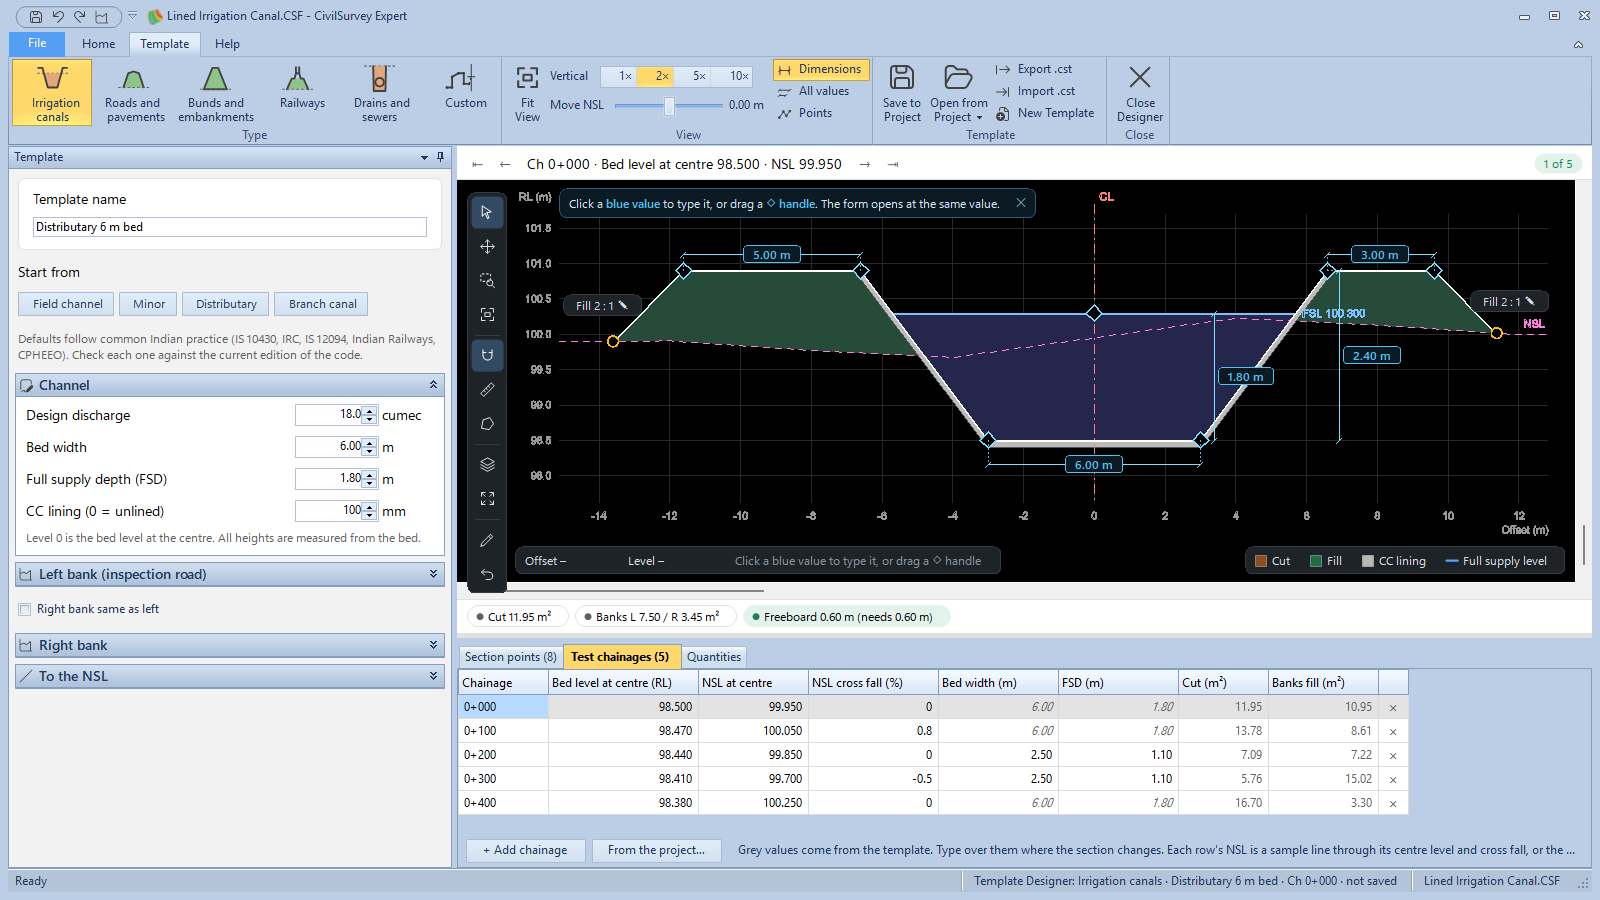Open the Quantities tab
Image resolution: width=1600 pixels, height=900 pixels.
714,657
